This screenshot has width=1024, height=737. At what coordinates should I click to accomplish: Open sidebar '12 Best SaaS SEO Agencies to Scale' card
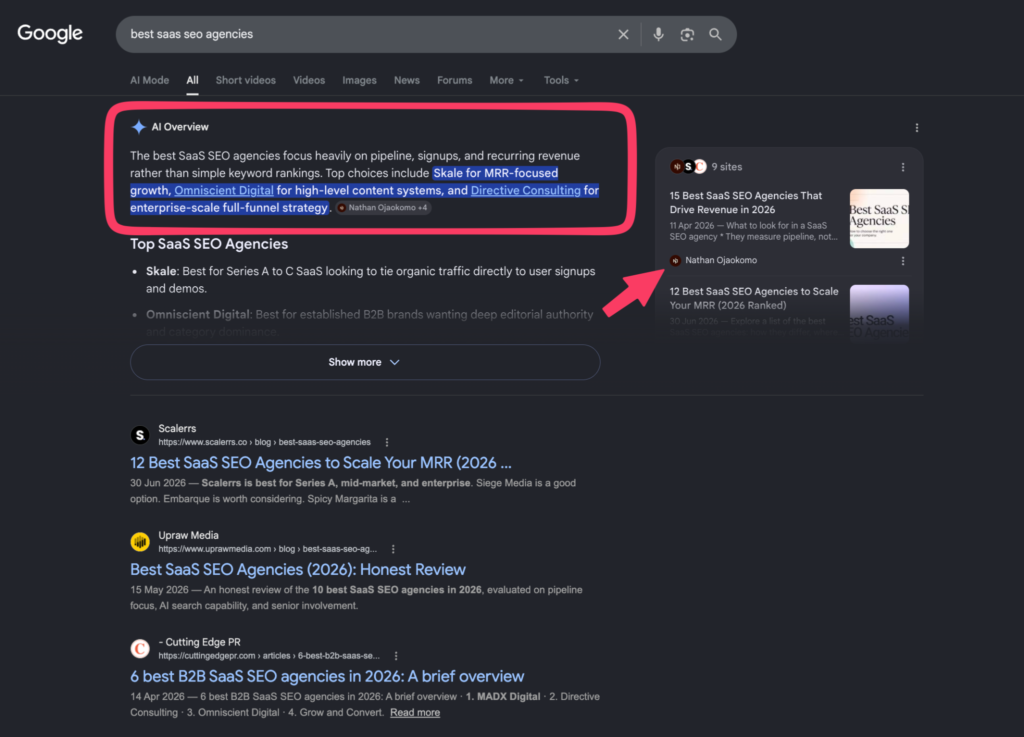point(754,298)
